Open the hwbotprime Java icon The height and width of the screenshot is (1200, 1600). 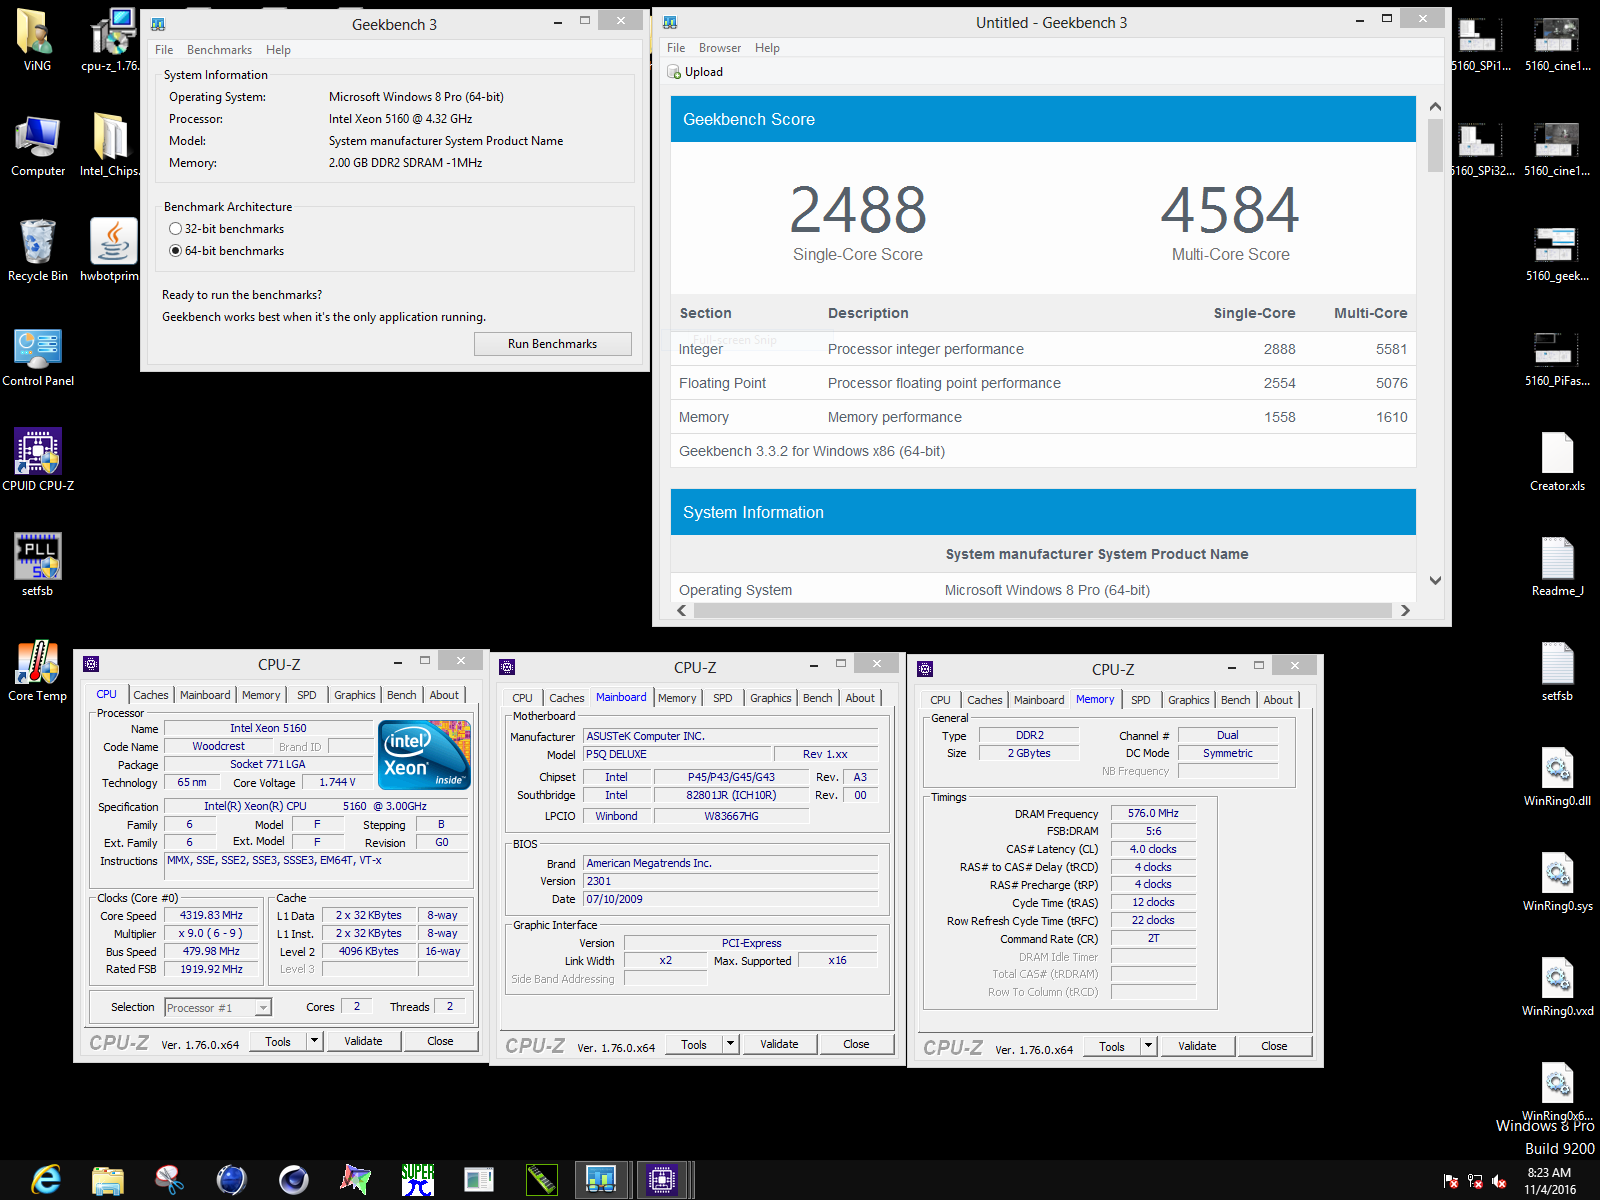click(x=110, y=250)
